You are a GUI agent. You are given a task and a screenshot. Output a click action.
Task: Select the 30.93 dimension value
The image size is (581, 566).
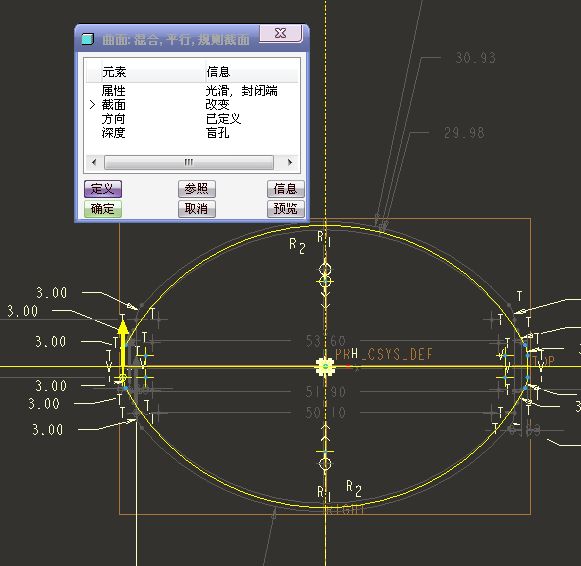pos(475,58)
